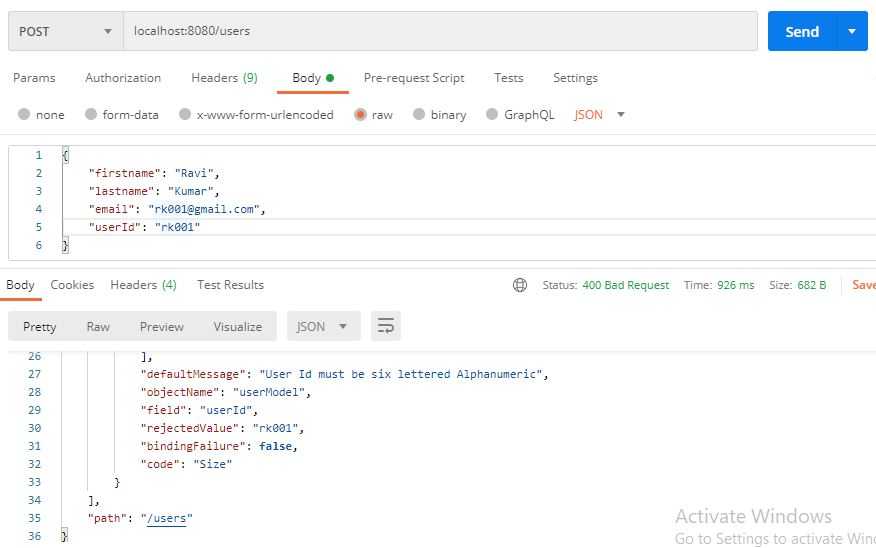Open the response Headers (4) tab
Screen dimensions: 876x548
tap(144, 285)
